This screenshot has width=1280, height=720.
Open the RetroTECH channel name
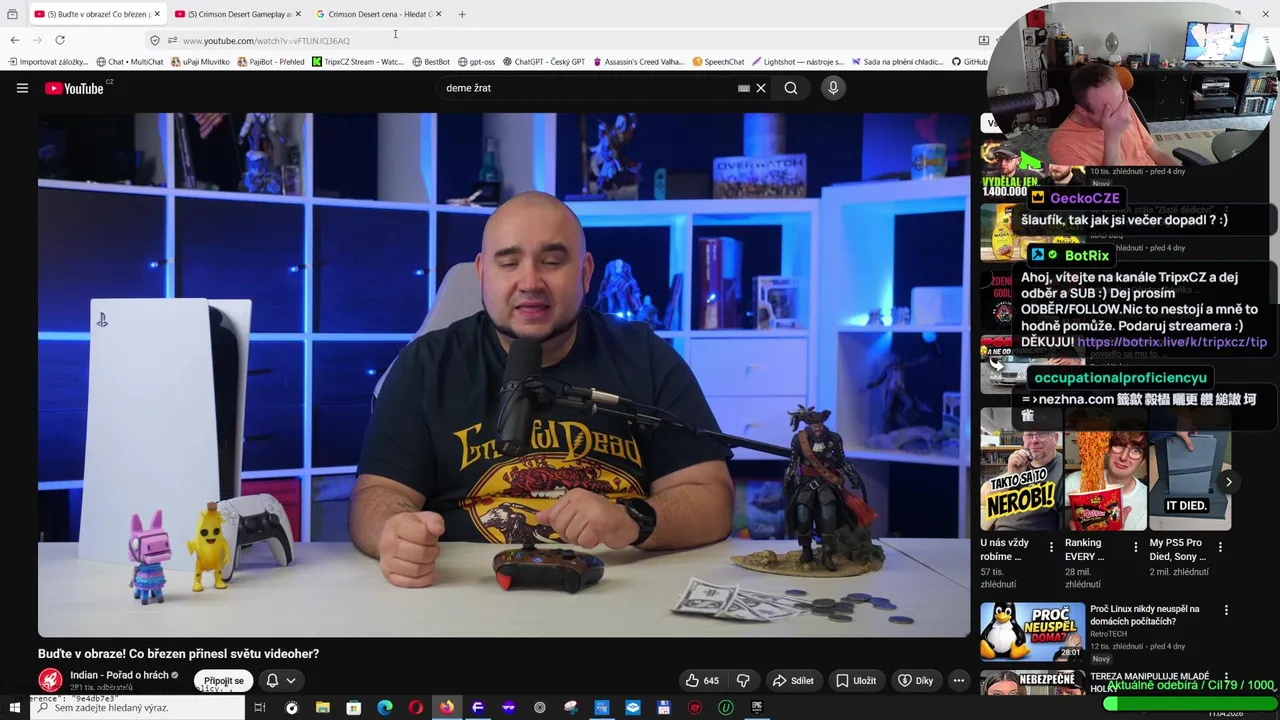click(1108, 634)
